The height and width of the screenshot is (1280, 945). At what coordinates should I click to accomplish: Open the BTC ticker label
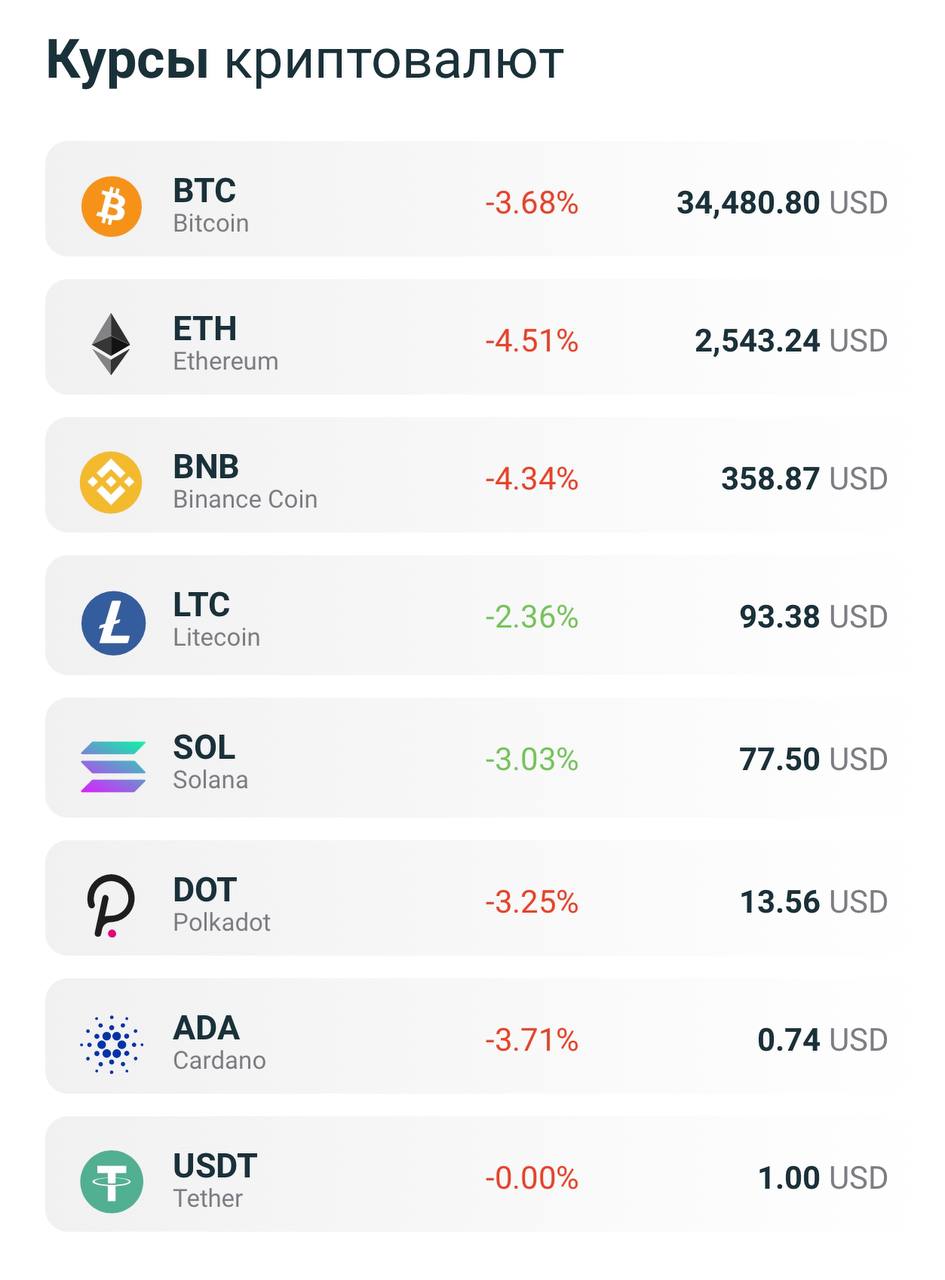(204, 190)
